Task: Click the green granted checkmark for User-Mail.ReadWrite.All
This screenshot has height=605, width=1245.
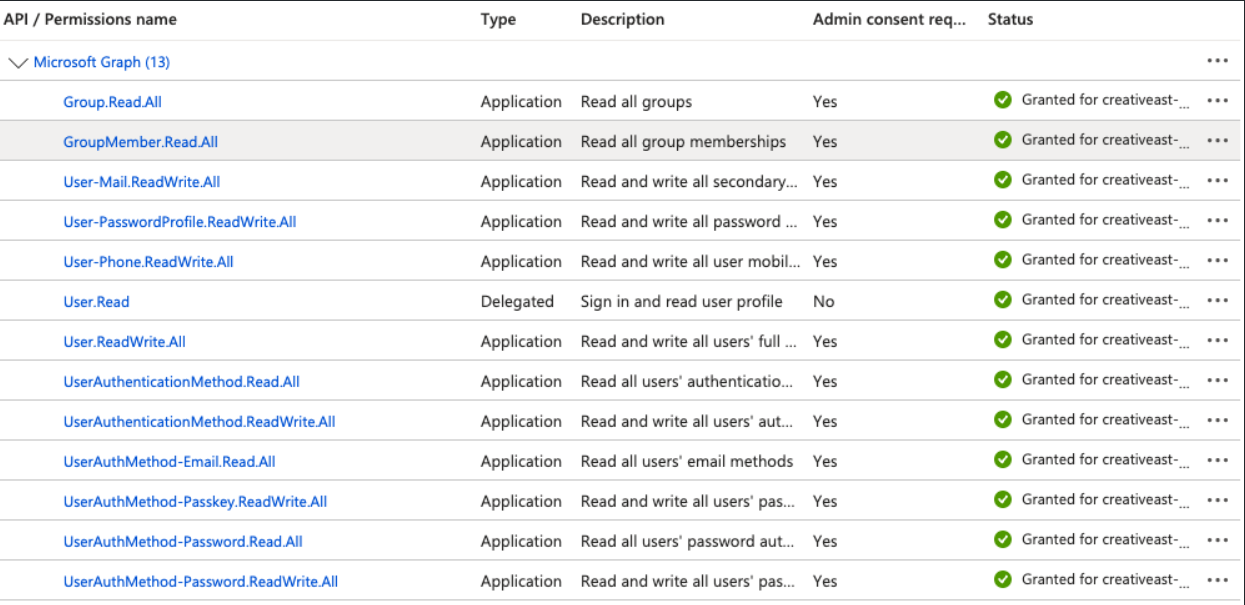Action: click(x=1002, y=180)
